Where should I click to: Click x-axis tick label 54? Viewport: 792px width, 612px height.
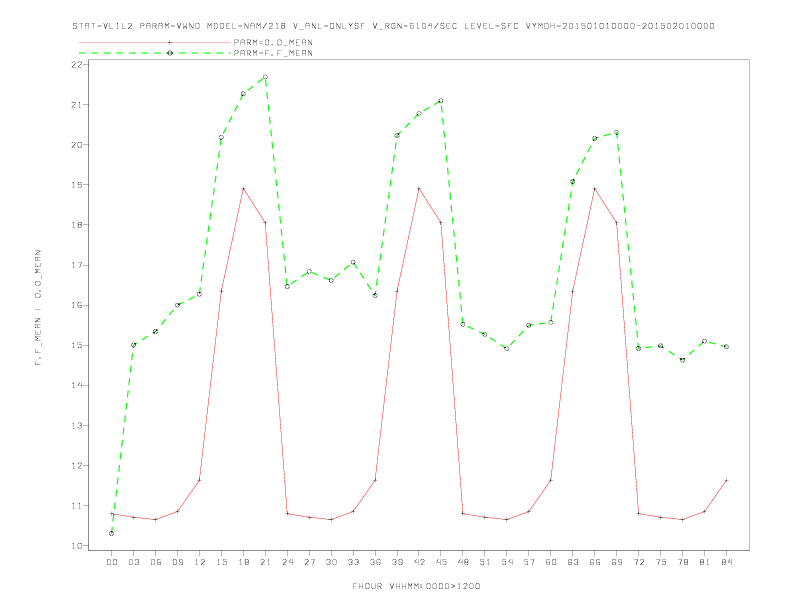(x=507, y=562)
